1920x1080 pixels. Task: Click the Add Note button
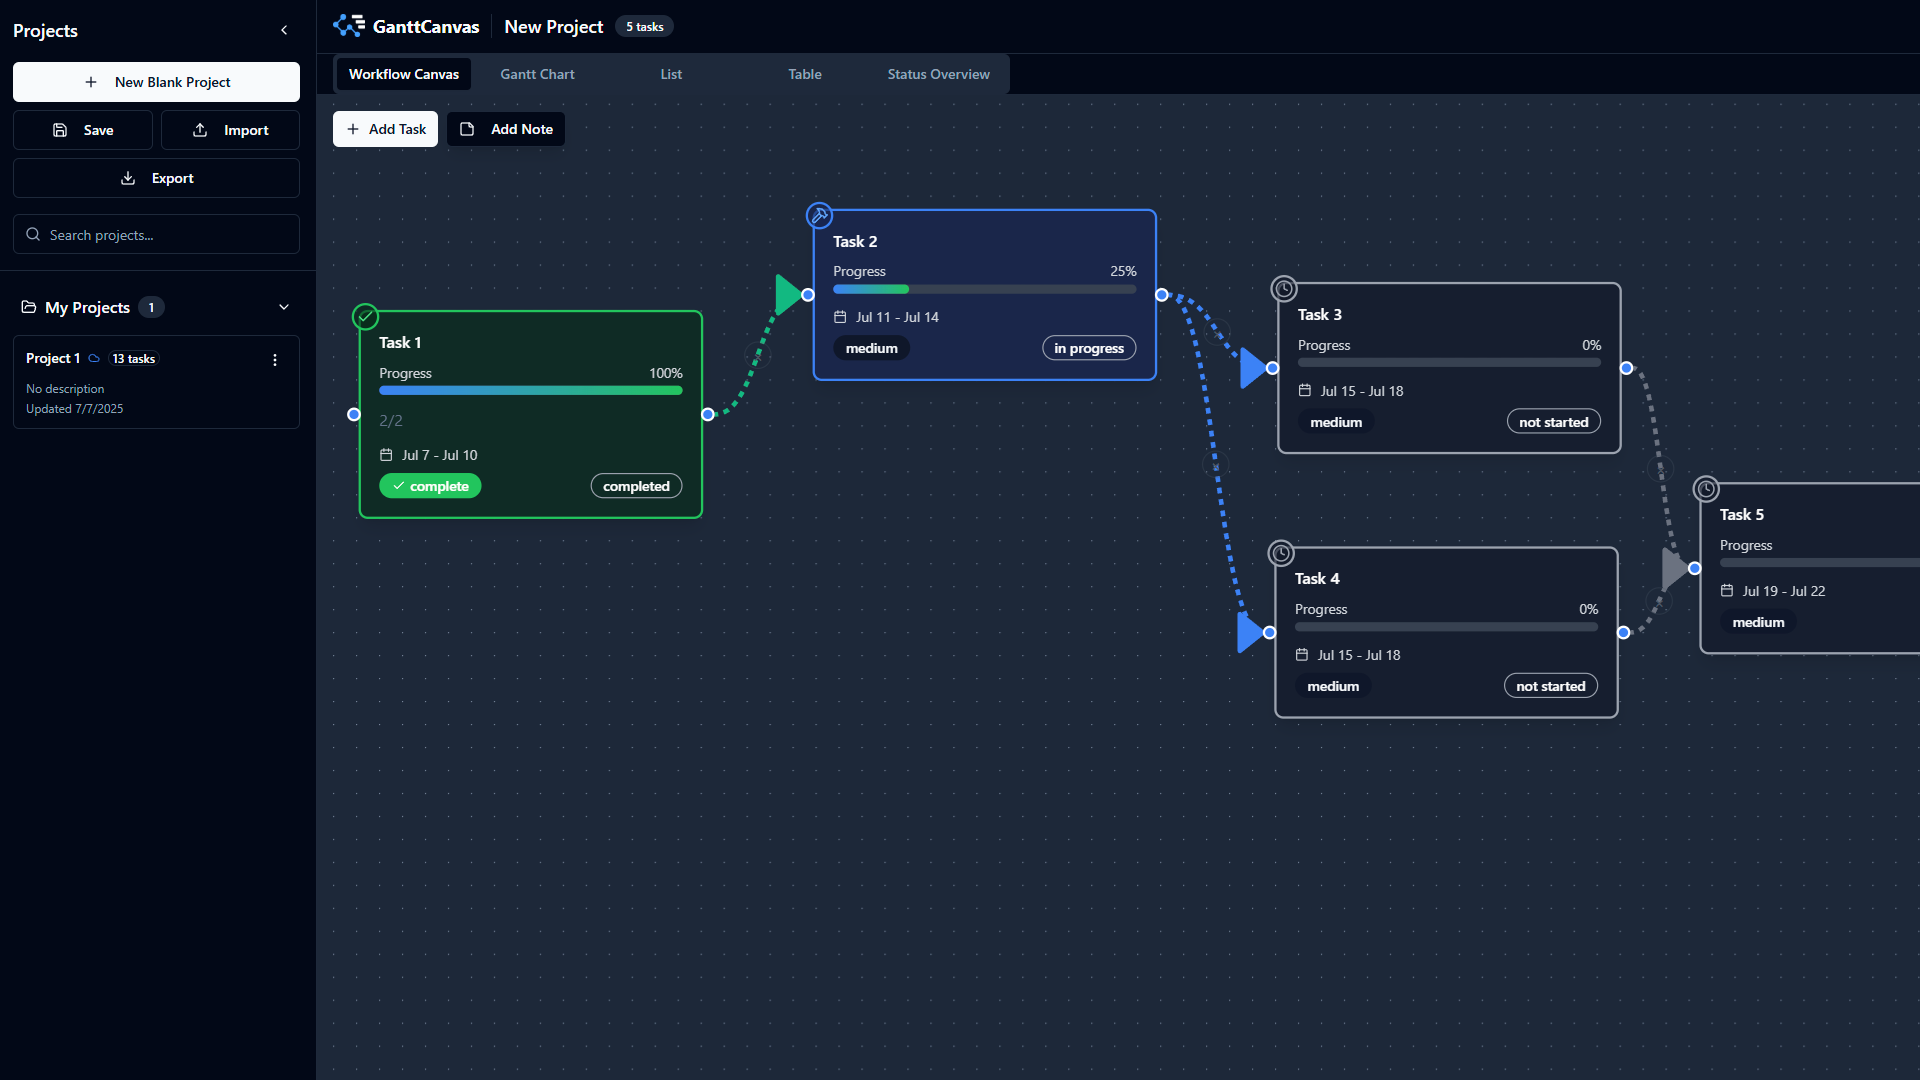point(505,129)
